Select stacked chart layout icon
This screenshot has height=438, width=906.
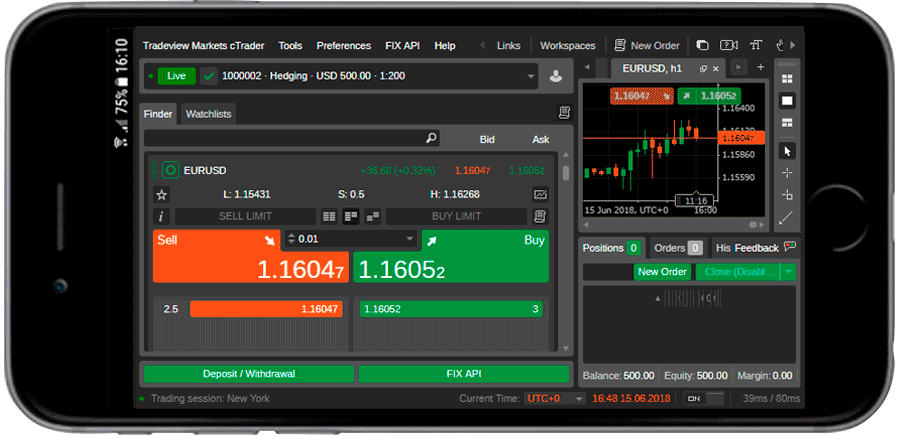787,123
